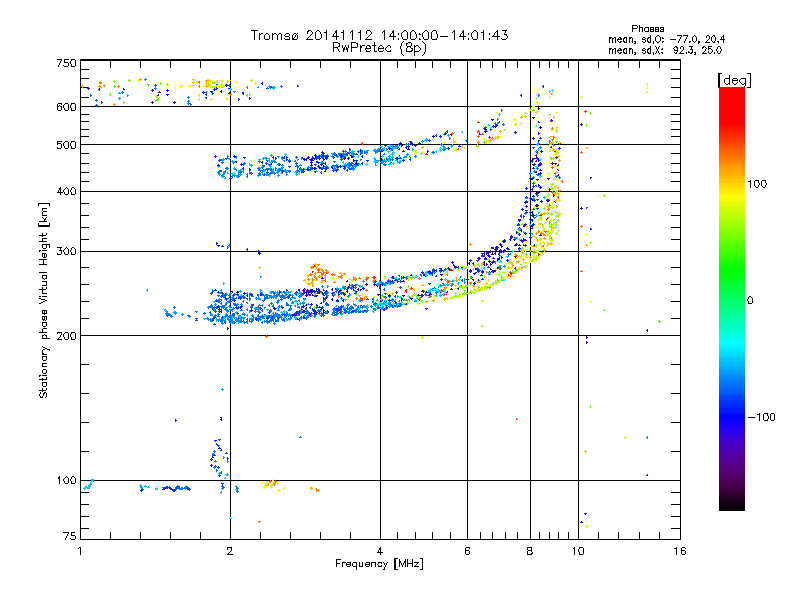Click y-axis tick label '500'
This screenshot has height=600, width=800.
(x=66, y=145)
